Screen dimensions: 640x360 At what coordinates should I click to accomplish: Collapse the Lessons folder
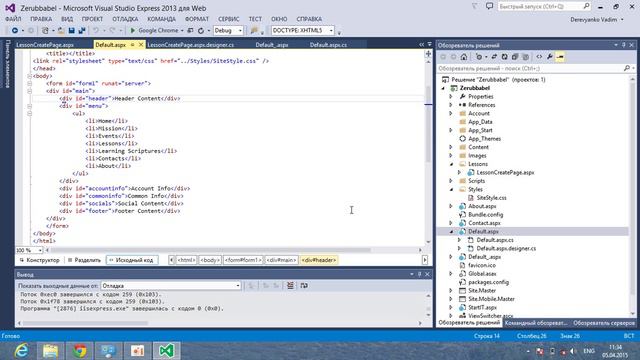tap(451, 164)
